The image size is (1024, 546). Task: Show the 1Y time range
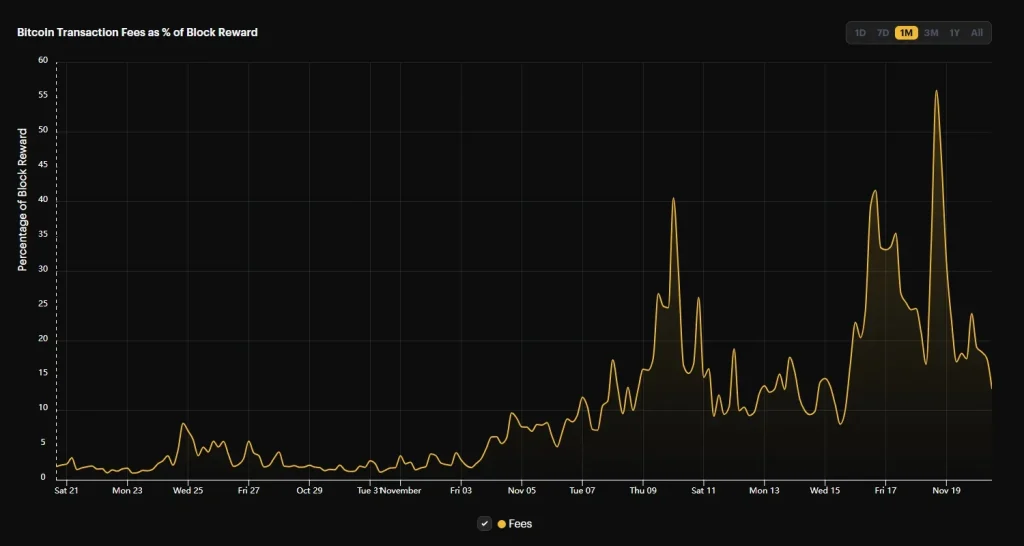pos(955,33)
